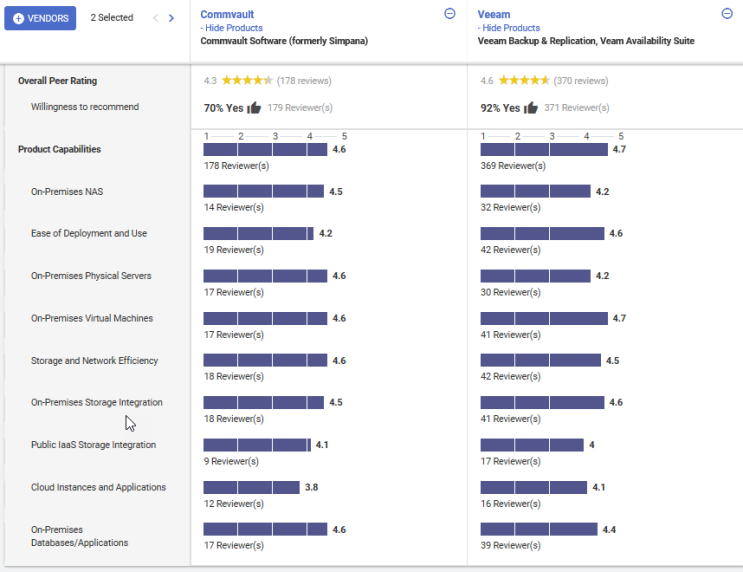Select the Product Capabilities row heading

click(59, 150)
